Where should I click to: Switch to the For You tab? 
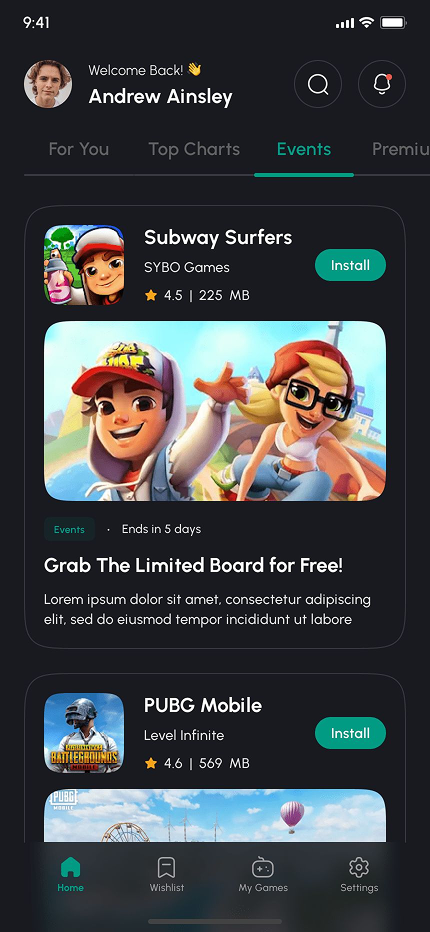click(x=79, y=149)
